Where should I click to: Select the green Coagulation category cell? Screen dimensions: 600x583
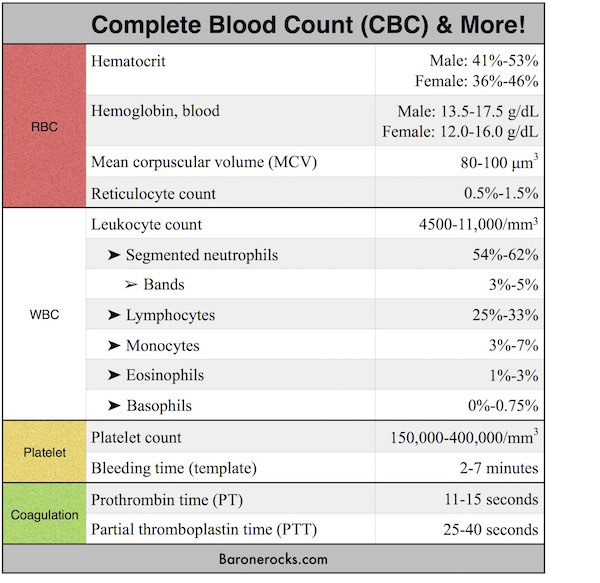coord(44,514)
